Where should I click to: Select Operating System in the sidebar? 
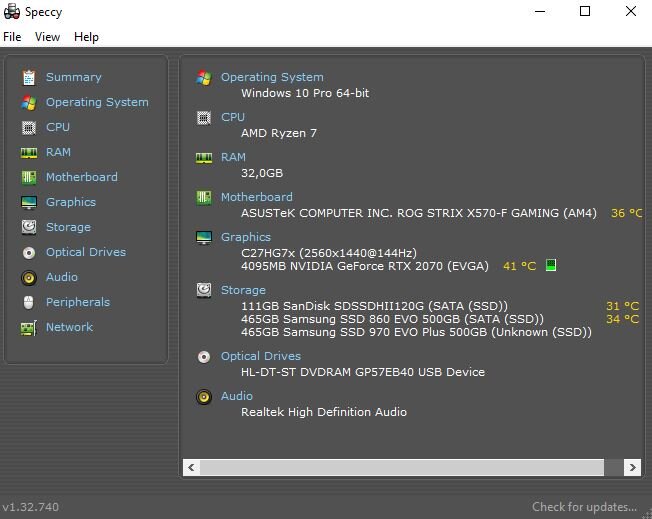(97, 102)
